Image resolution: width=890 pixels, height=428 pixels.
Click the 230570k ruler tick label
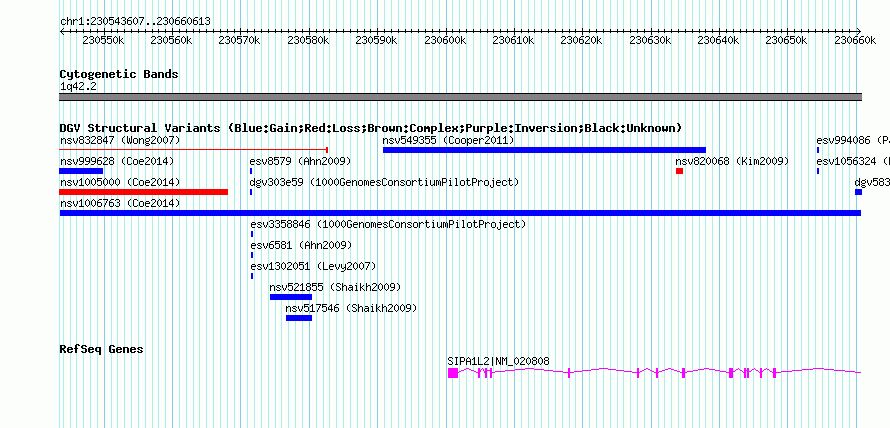click(240, 40)
